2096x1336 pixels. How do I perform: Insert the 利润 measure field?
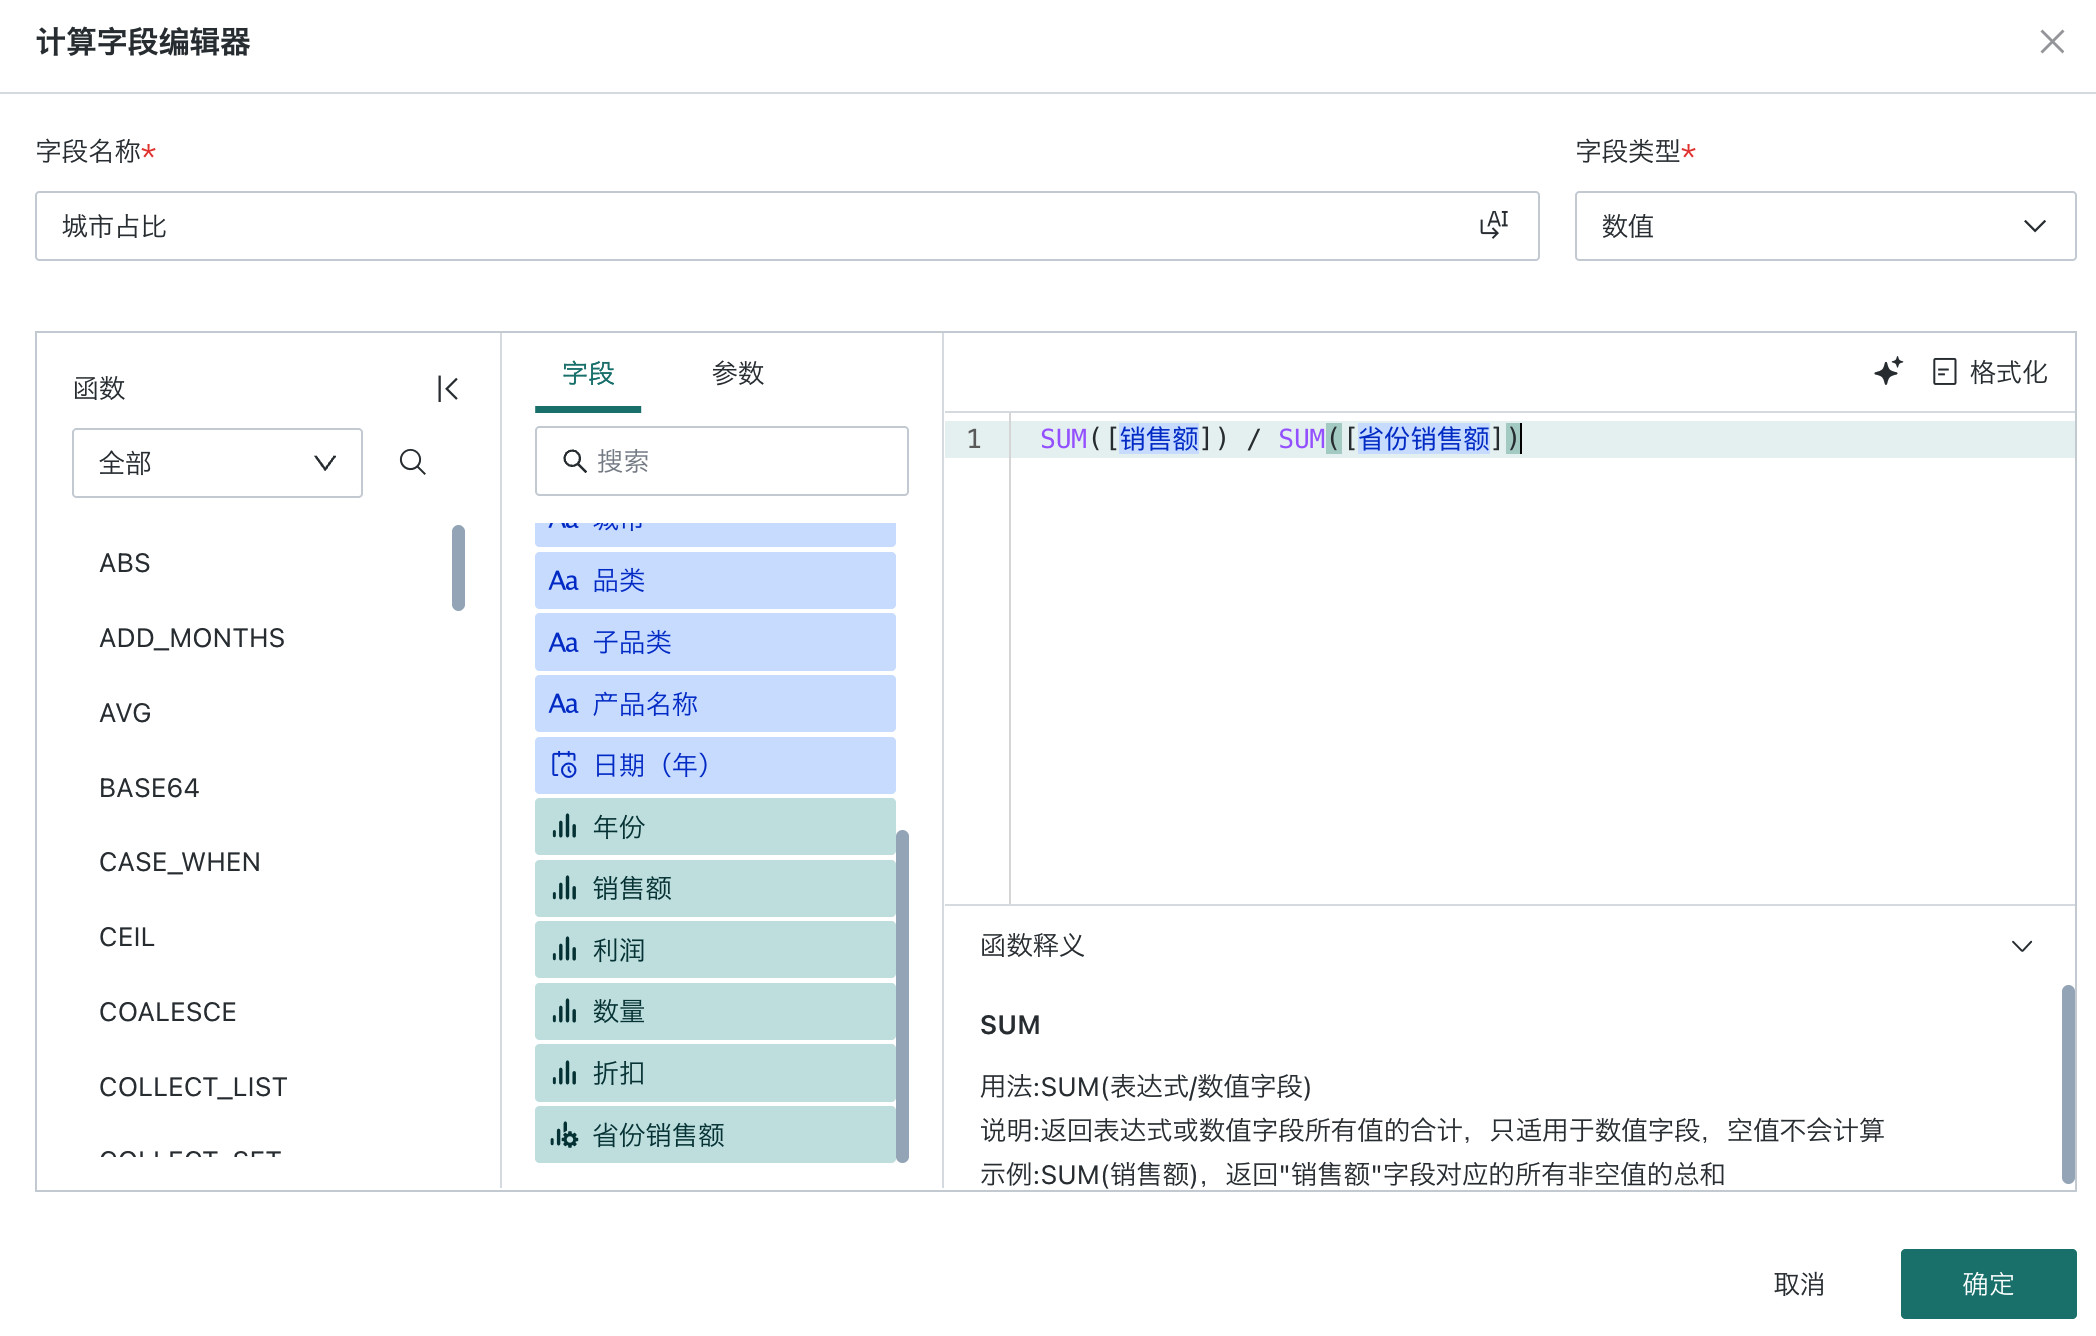[x=715, y=950]
